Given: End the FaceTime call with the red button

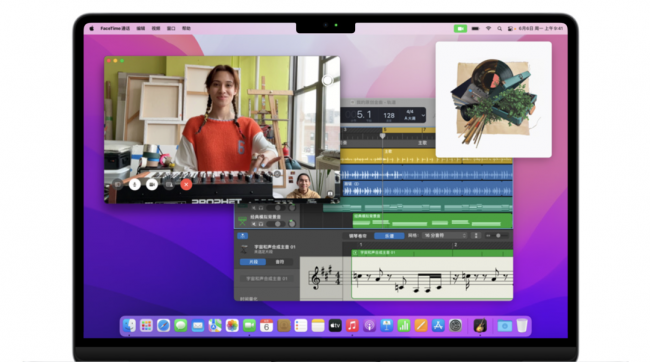Looking at the screenshot, I should 186,184.
